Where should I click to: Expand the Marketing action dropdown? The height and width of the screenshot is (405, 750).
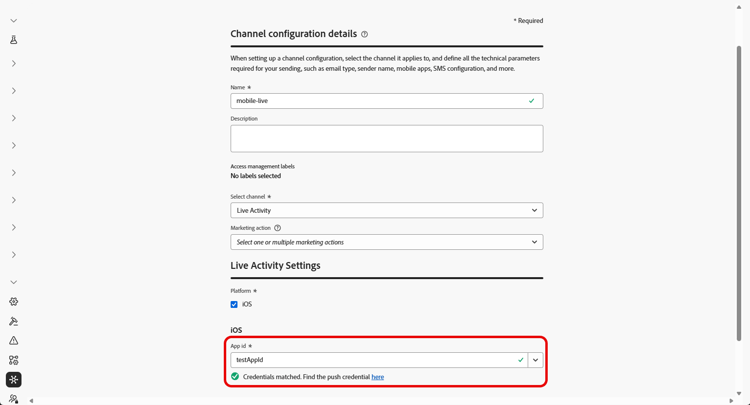pos(386,242)
